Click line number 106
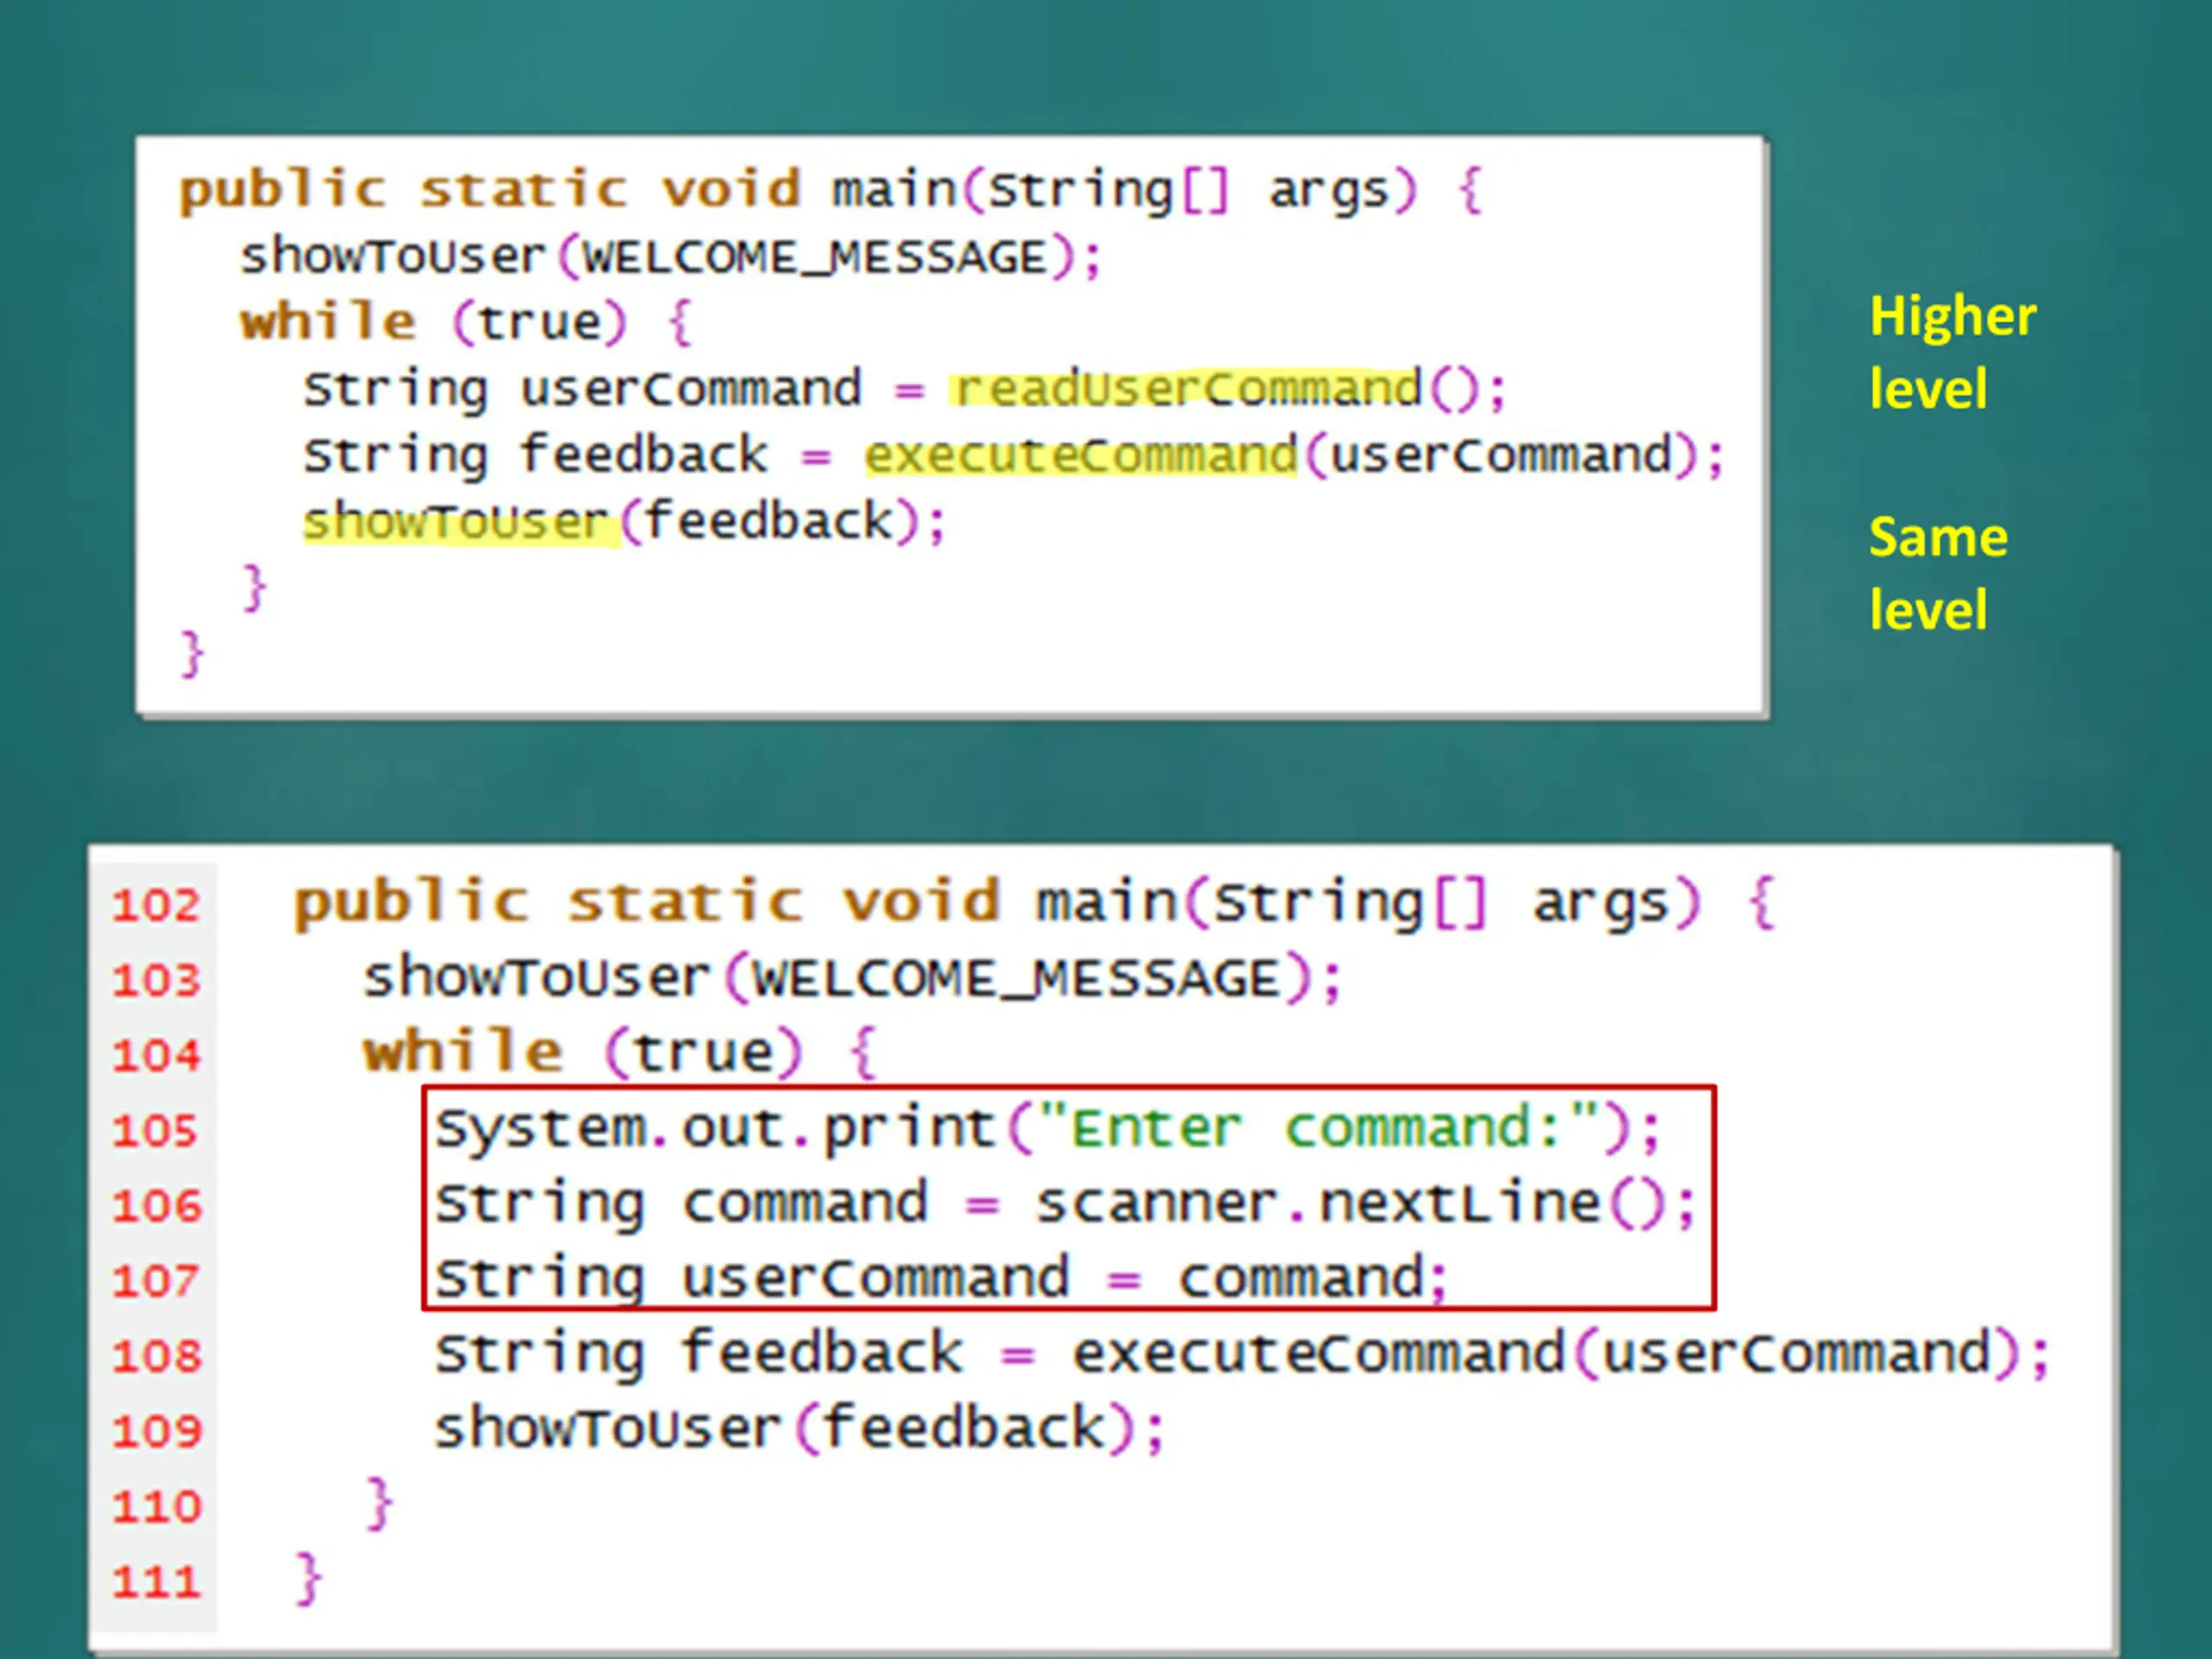2212x1659 pixels. click(x=156, y=1206)
